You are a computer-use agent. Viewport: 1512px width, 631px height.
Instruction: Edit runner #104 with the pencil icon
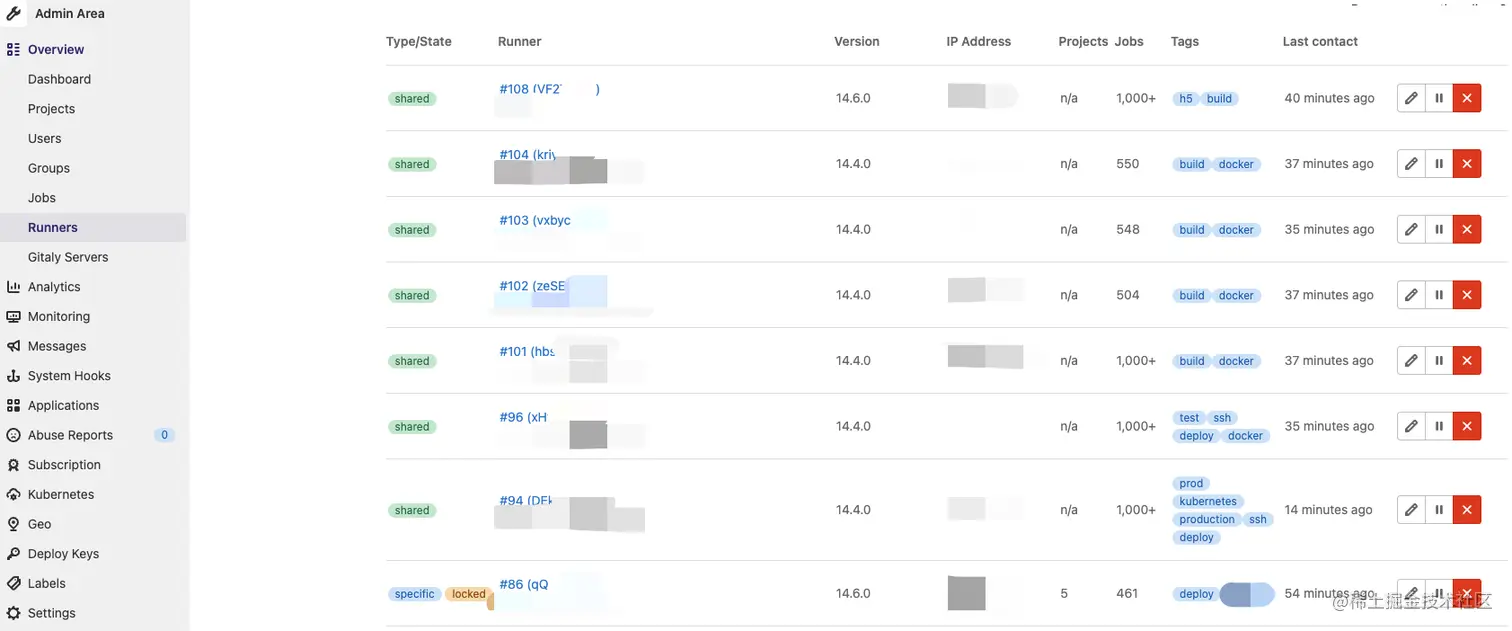pyautogui.click(x=1411, y=164)
